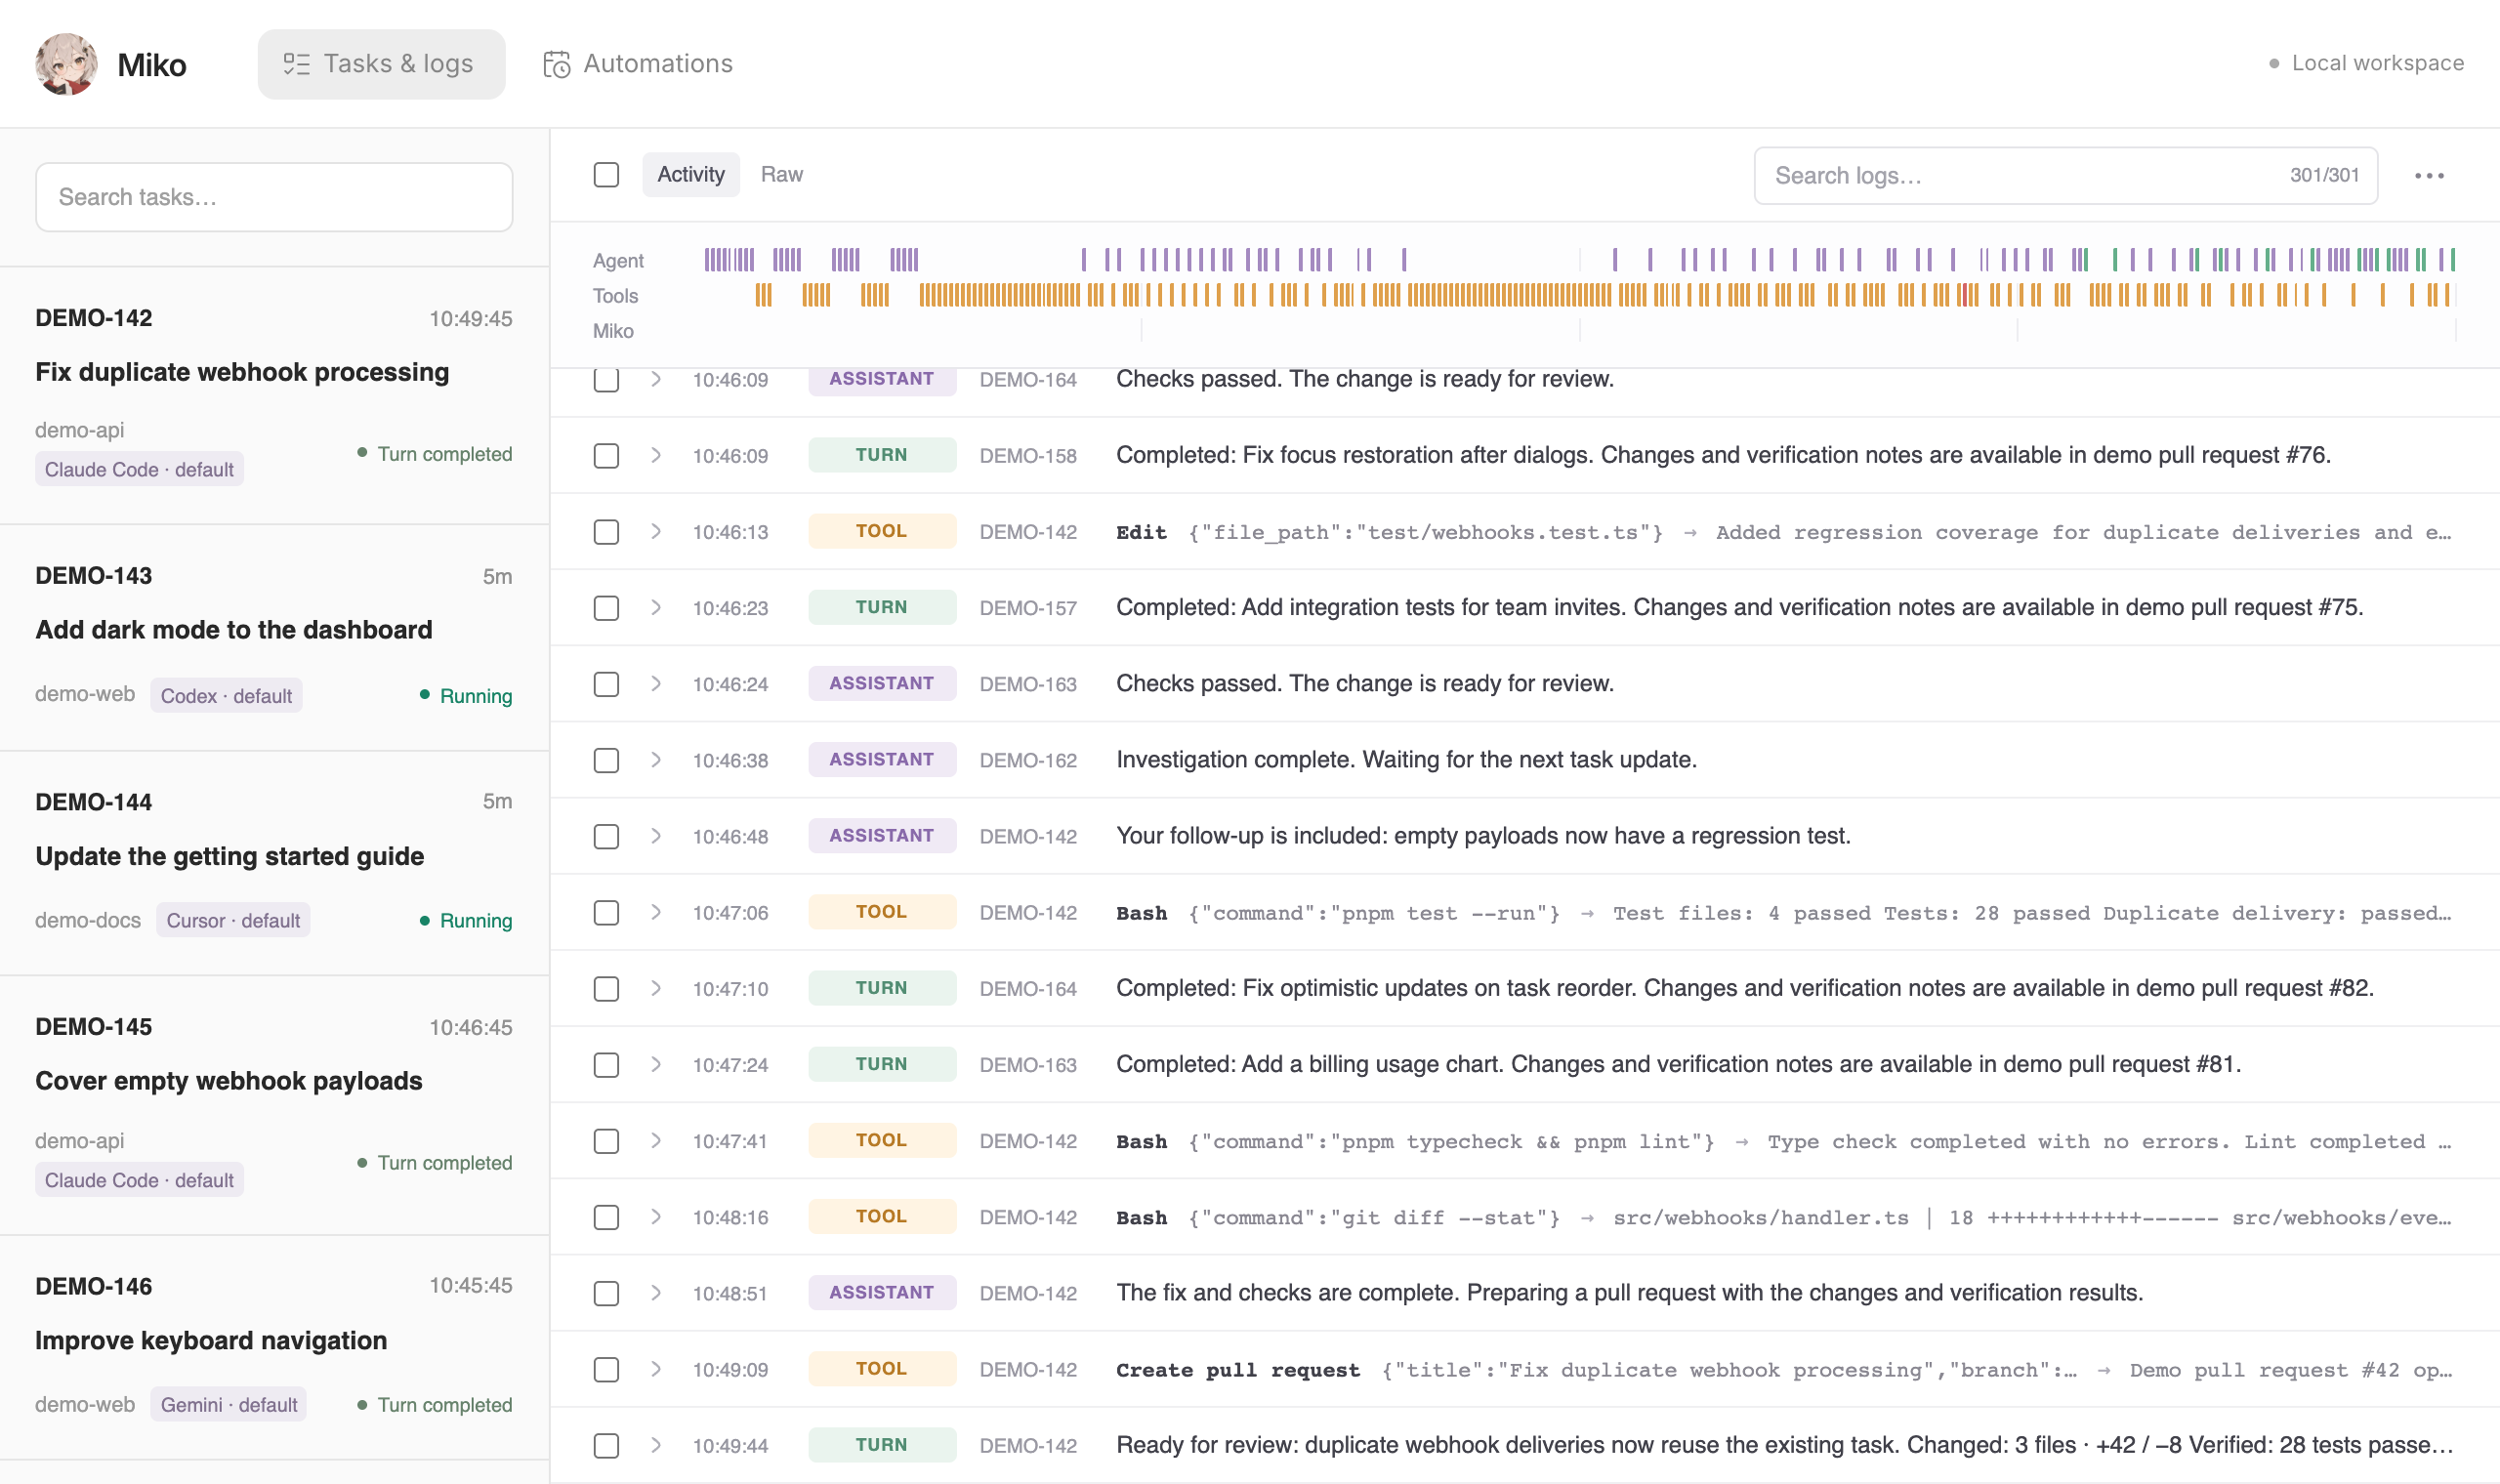Check the 10:46:13 Edit tool row checkbox
Screen dimensions: 2500x1484
(606, 532)
